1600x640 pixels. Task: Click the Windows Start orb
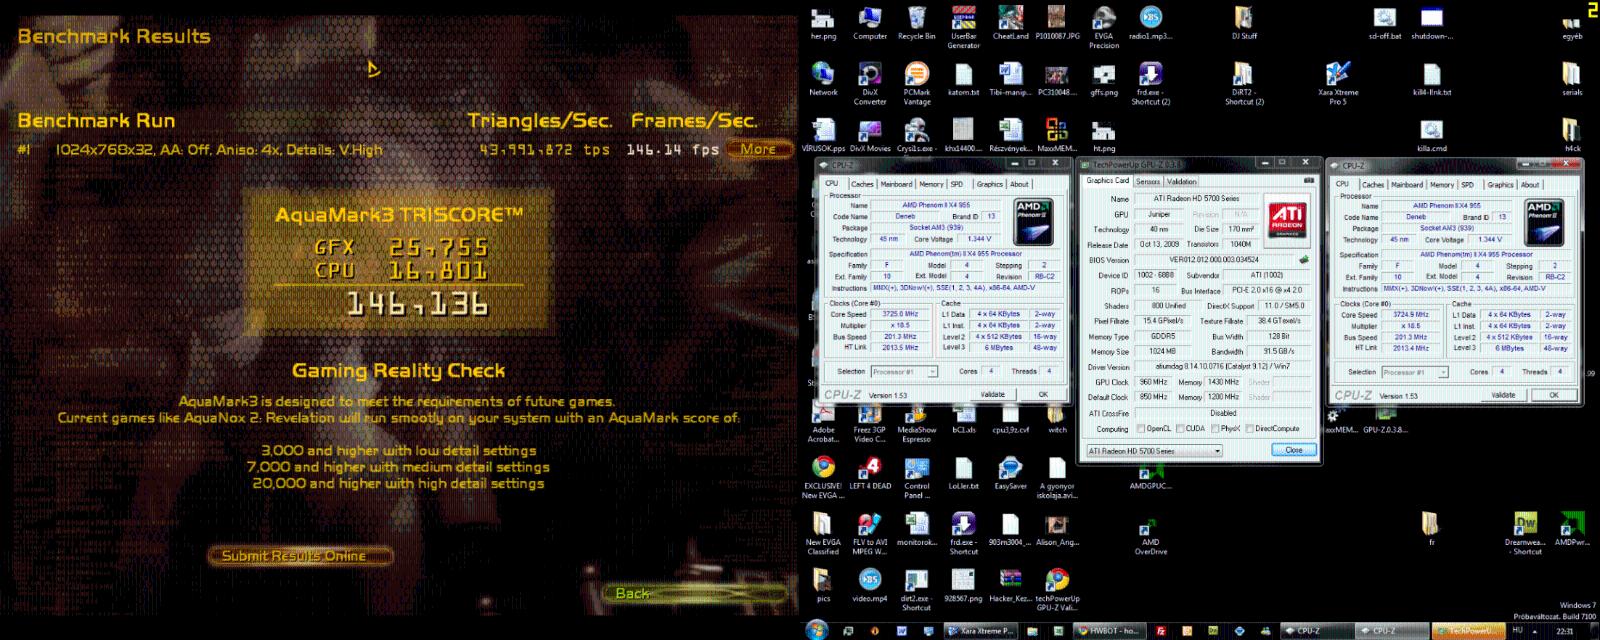click(816, 631)
